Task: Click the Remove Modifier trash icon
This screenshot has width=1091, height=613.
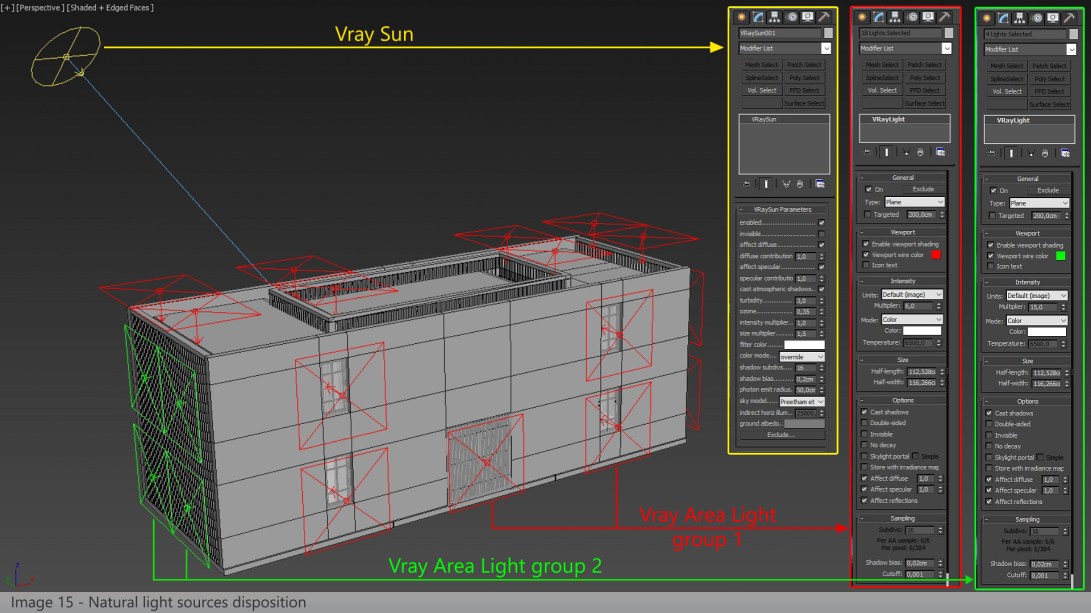Action: [800, 183]
